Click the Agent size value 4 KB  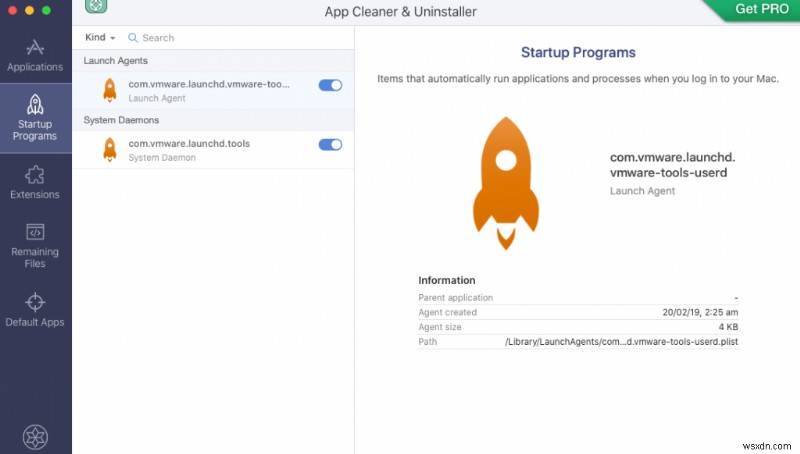pos(728,327)
